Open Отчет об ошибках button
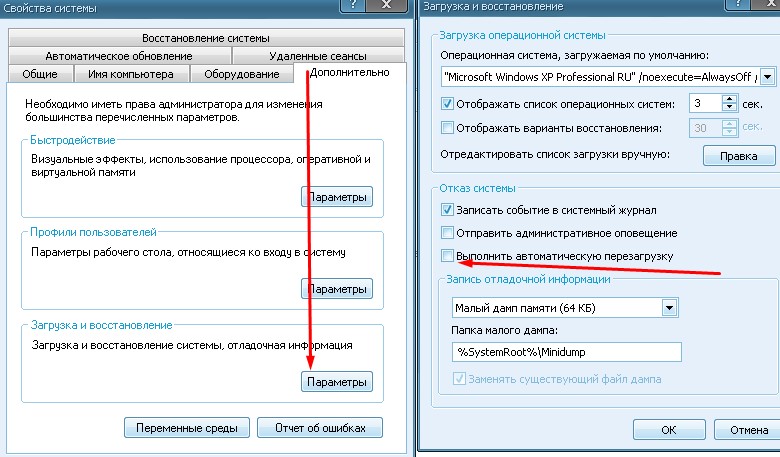Viewport: 780px width, 457px height. 320,428
